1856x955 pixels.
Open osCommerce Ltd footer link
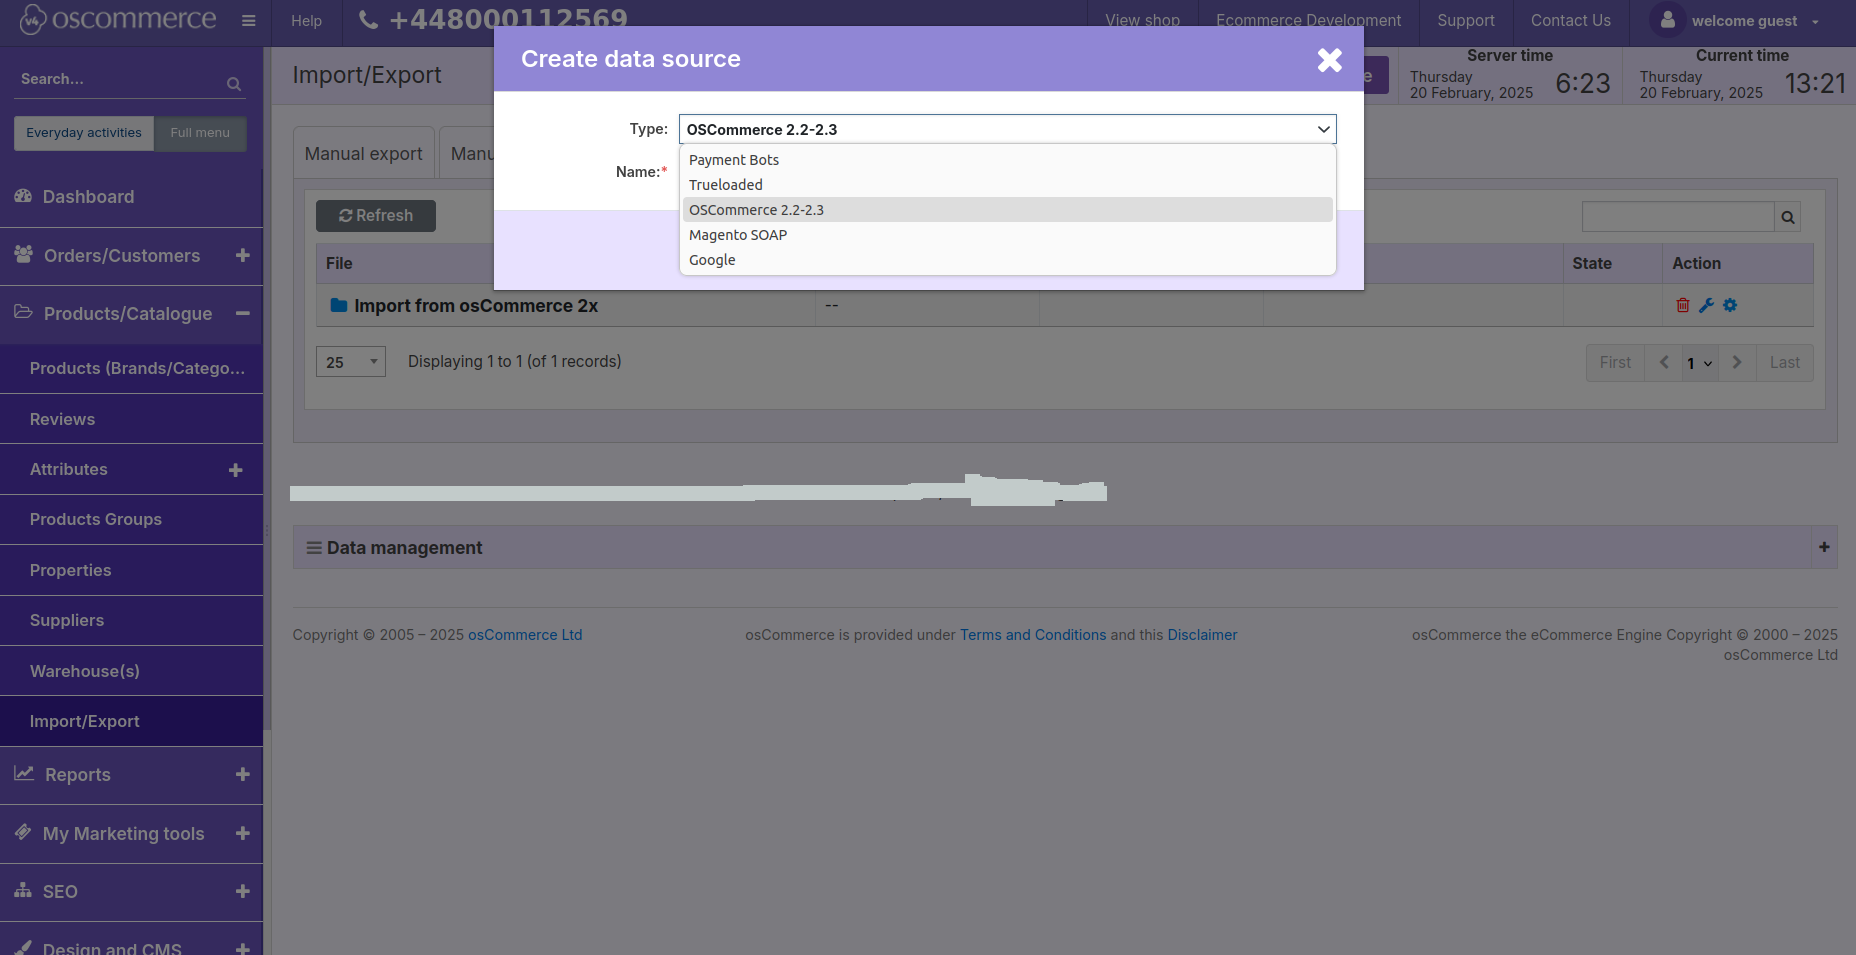(x=525, y=635)
